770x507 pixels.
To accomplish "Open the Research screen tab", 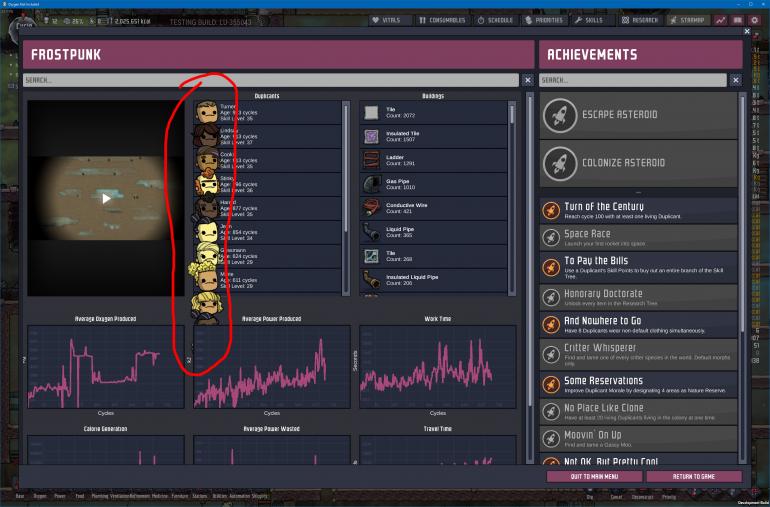I will click(x=640, y=20).
